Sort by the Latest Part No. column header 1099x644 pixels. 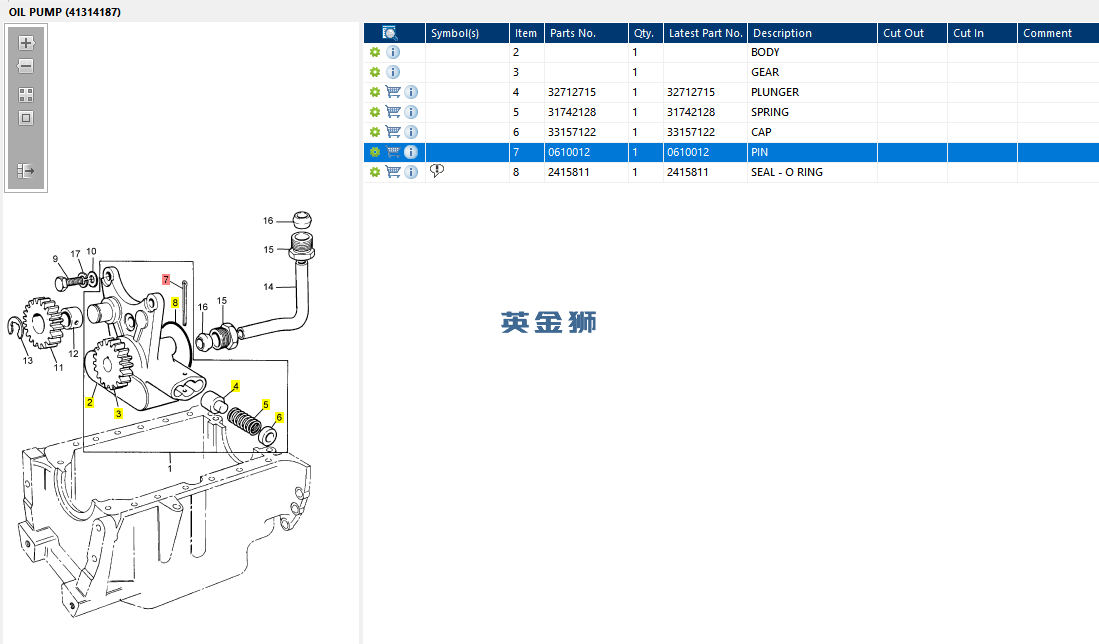pos(705,33)
